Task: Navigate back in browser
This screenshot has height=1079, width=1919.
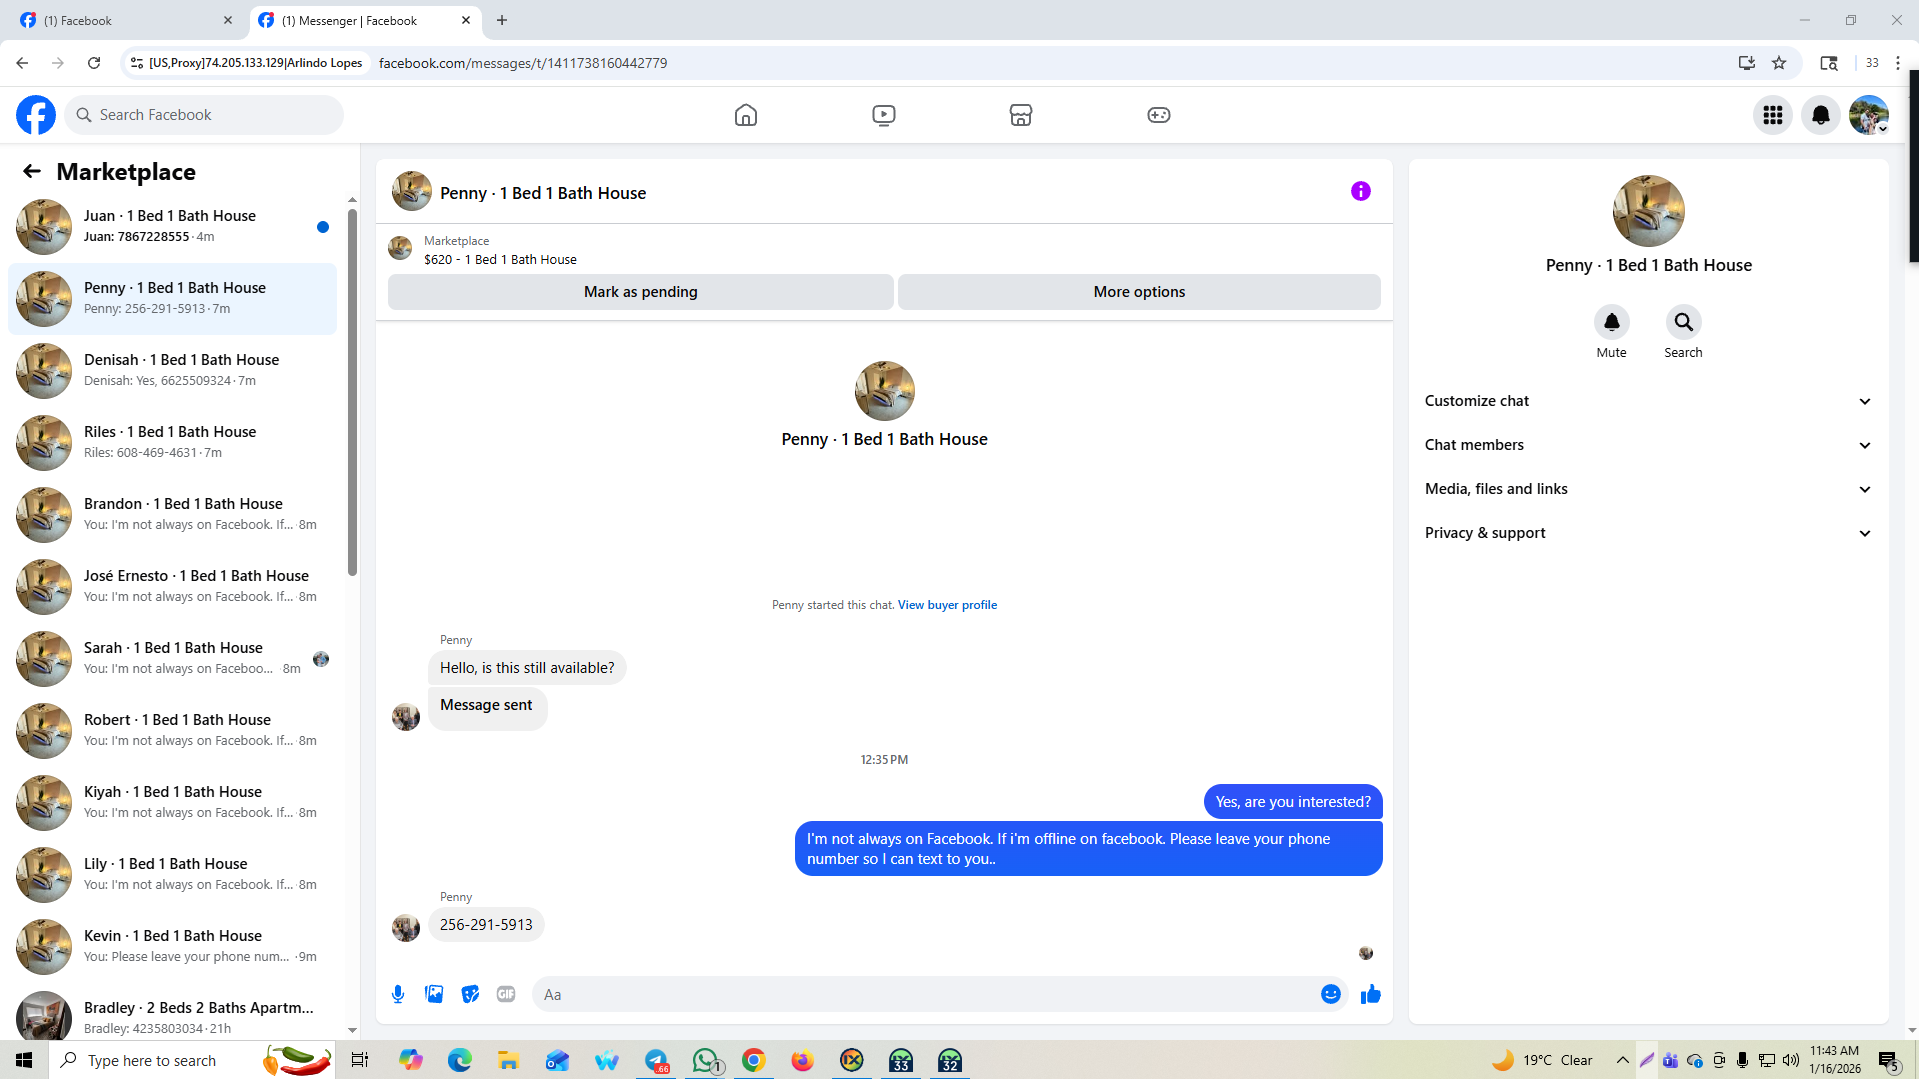Action: [x=22, y=63]
